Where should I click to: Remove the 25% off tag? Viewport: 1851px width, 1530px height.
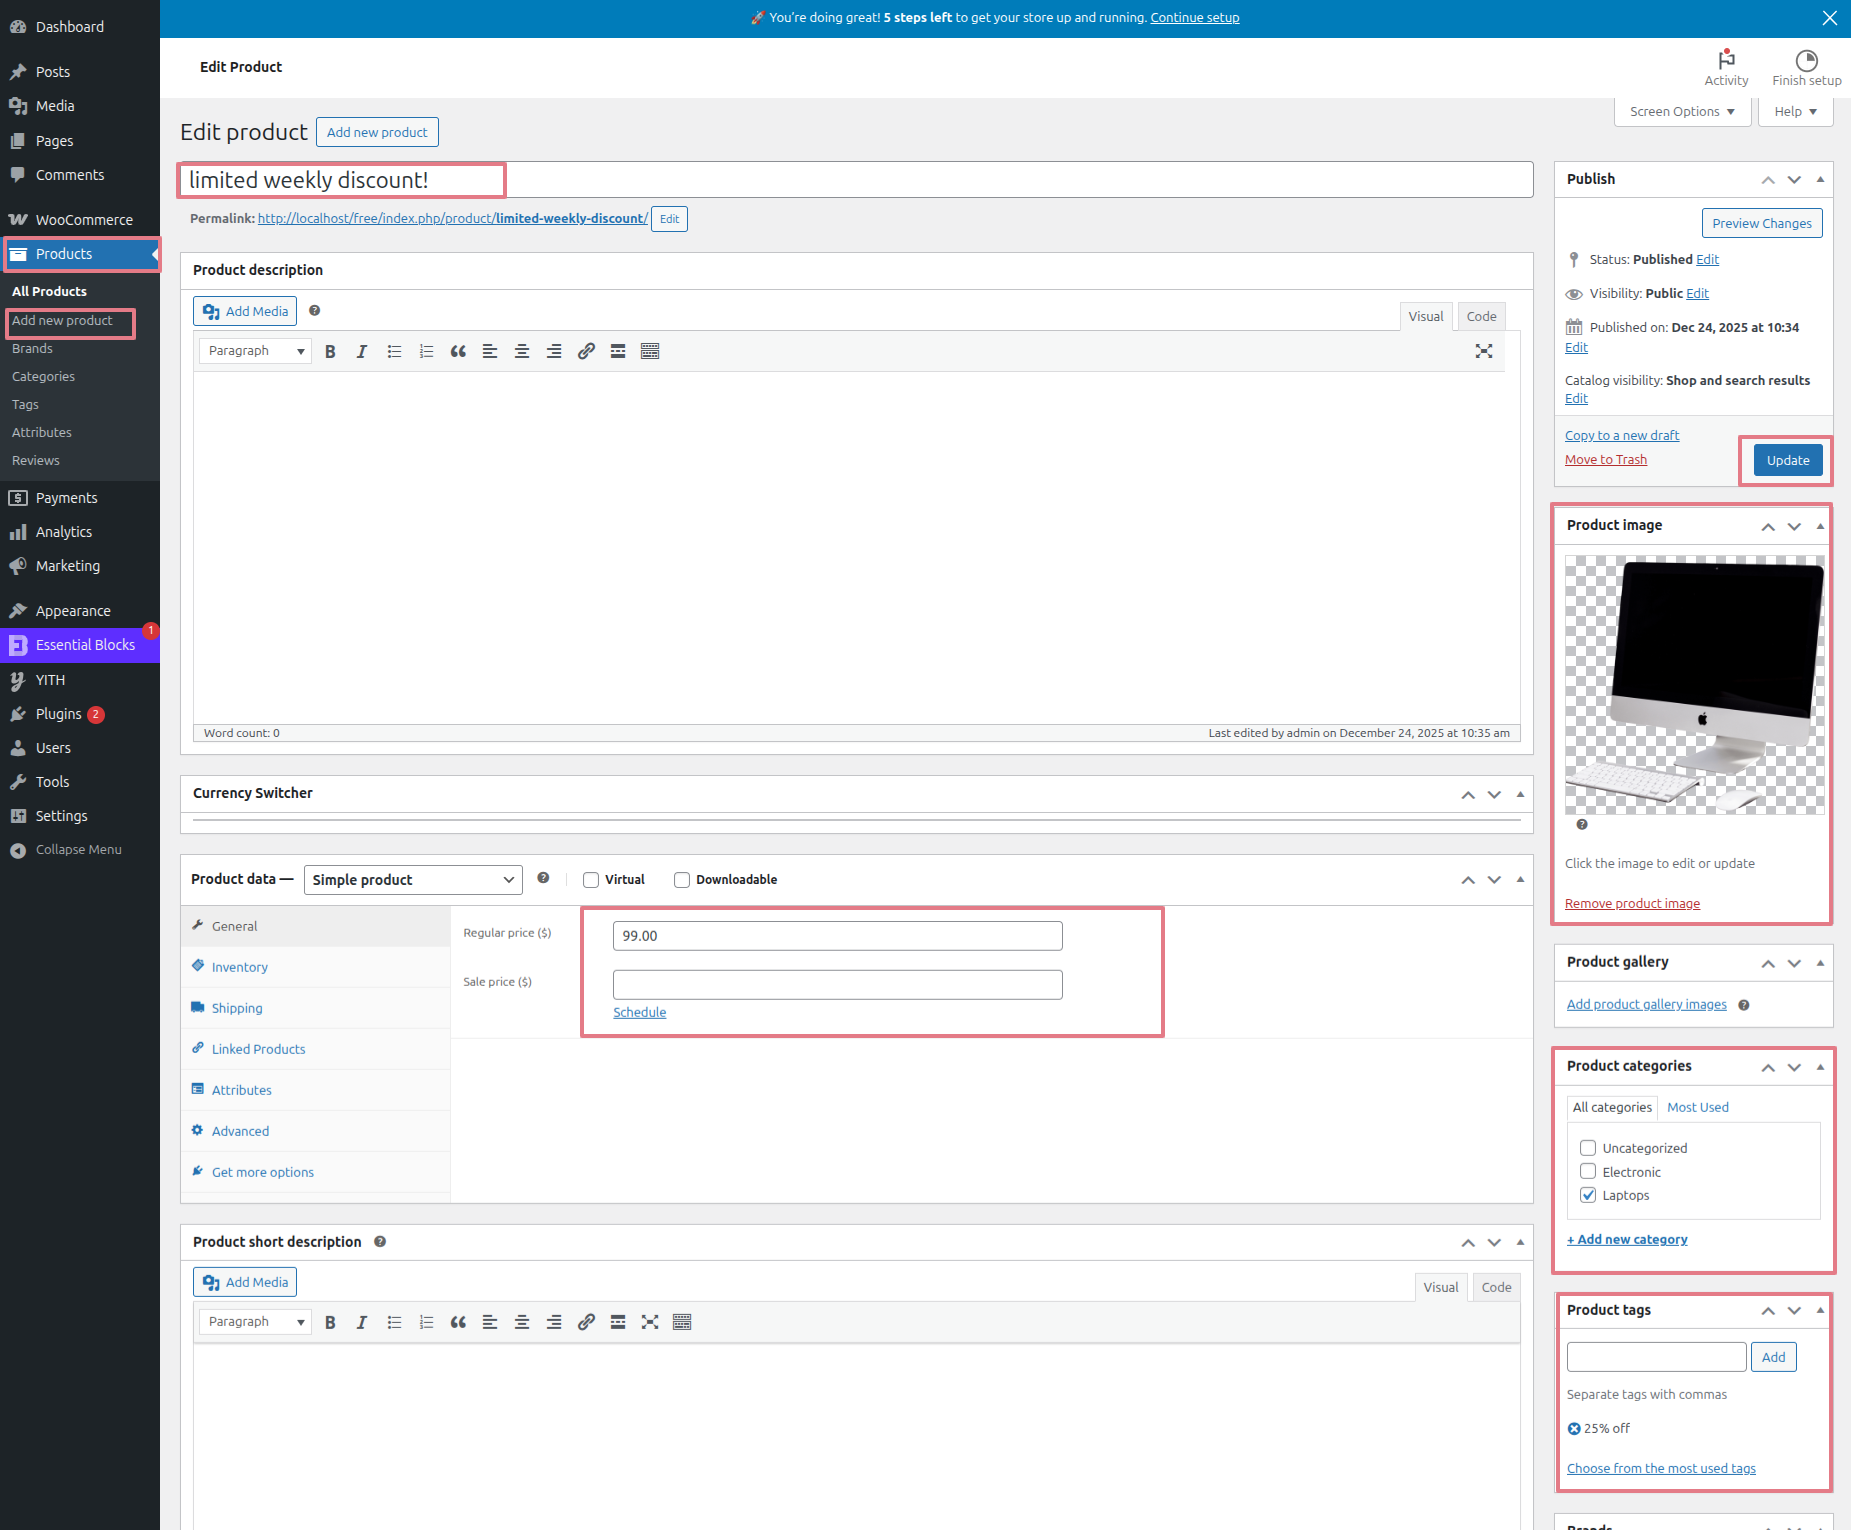pyautogui.click(x=1574, y=1429)
